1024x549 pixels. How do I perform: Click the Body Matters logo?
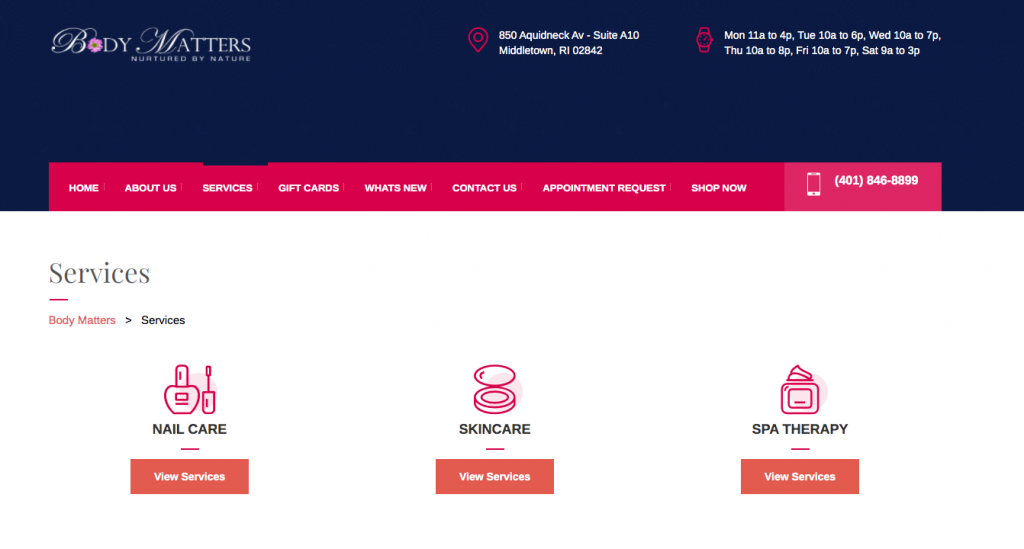[151, 44]
